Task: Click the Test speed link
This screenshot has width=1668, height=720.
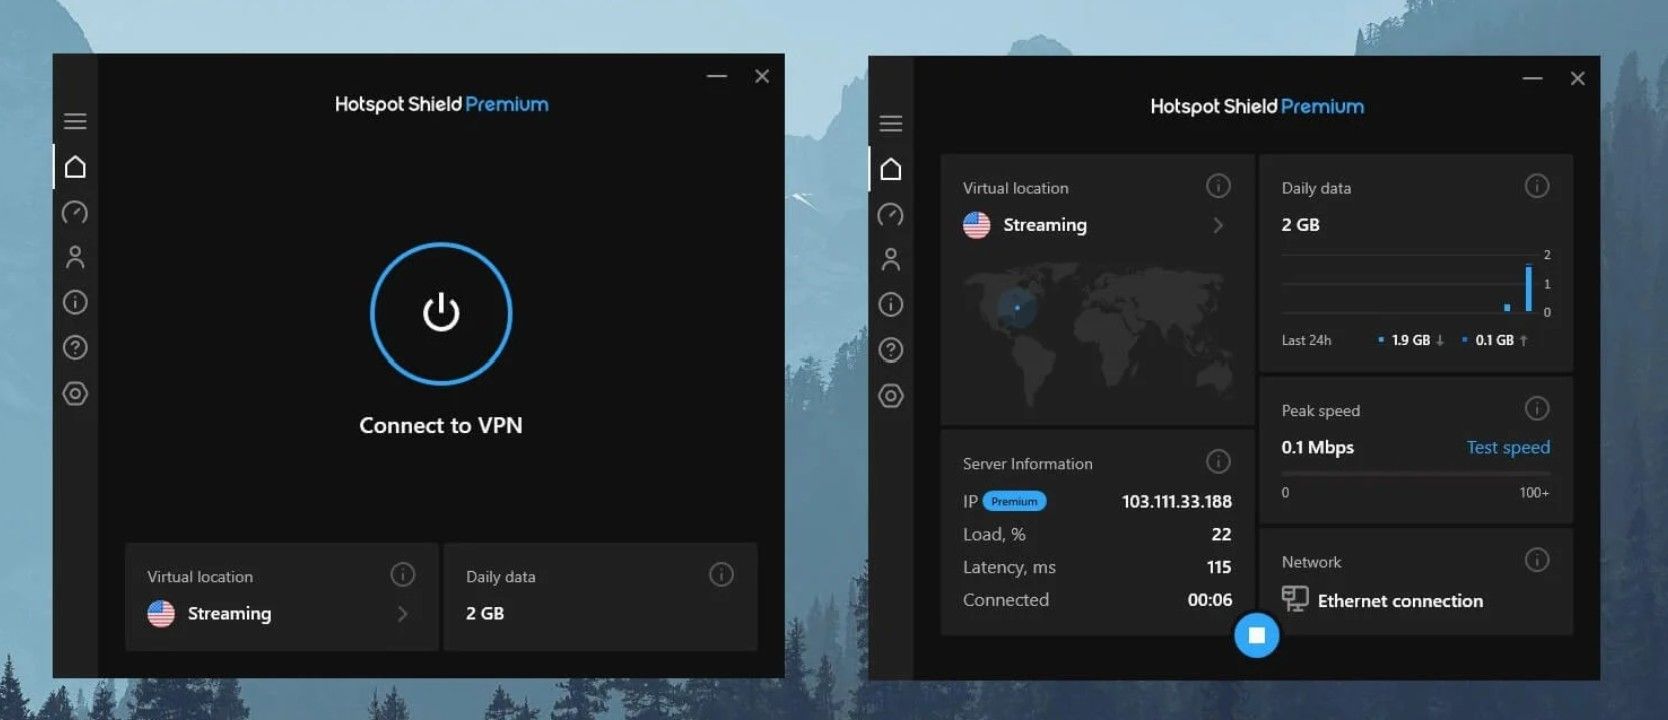Action: pyautogui.click(x=1508, y=447)
